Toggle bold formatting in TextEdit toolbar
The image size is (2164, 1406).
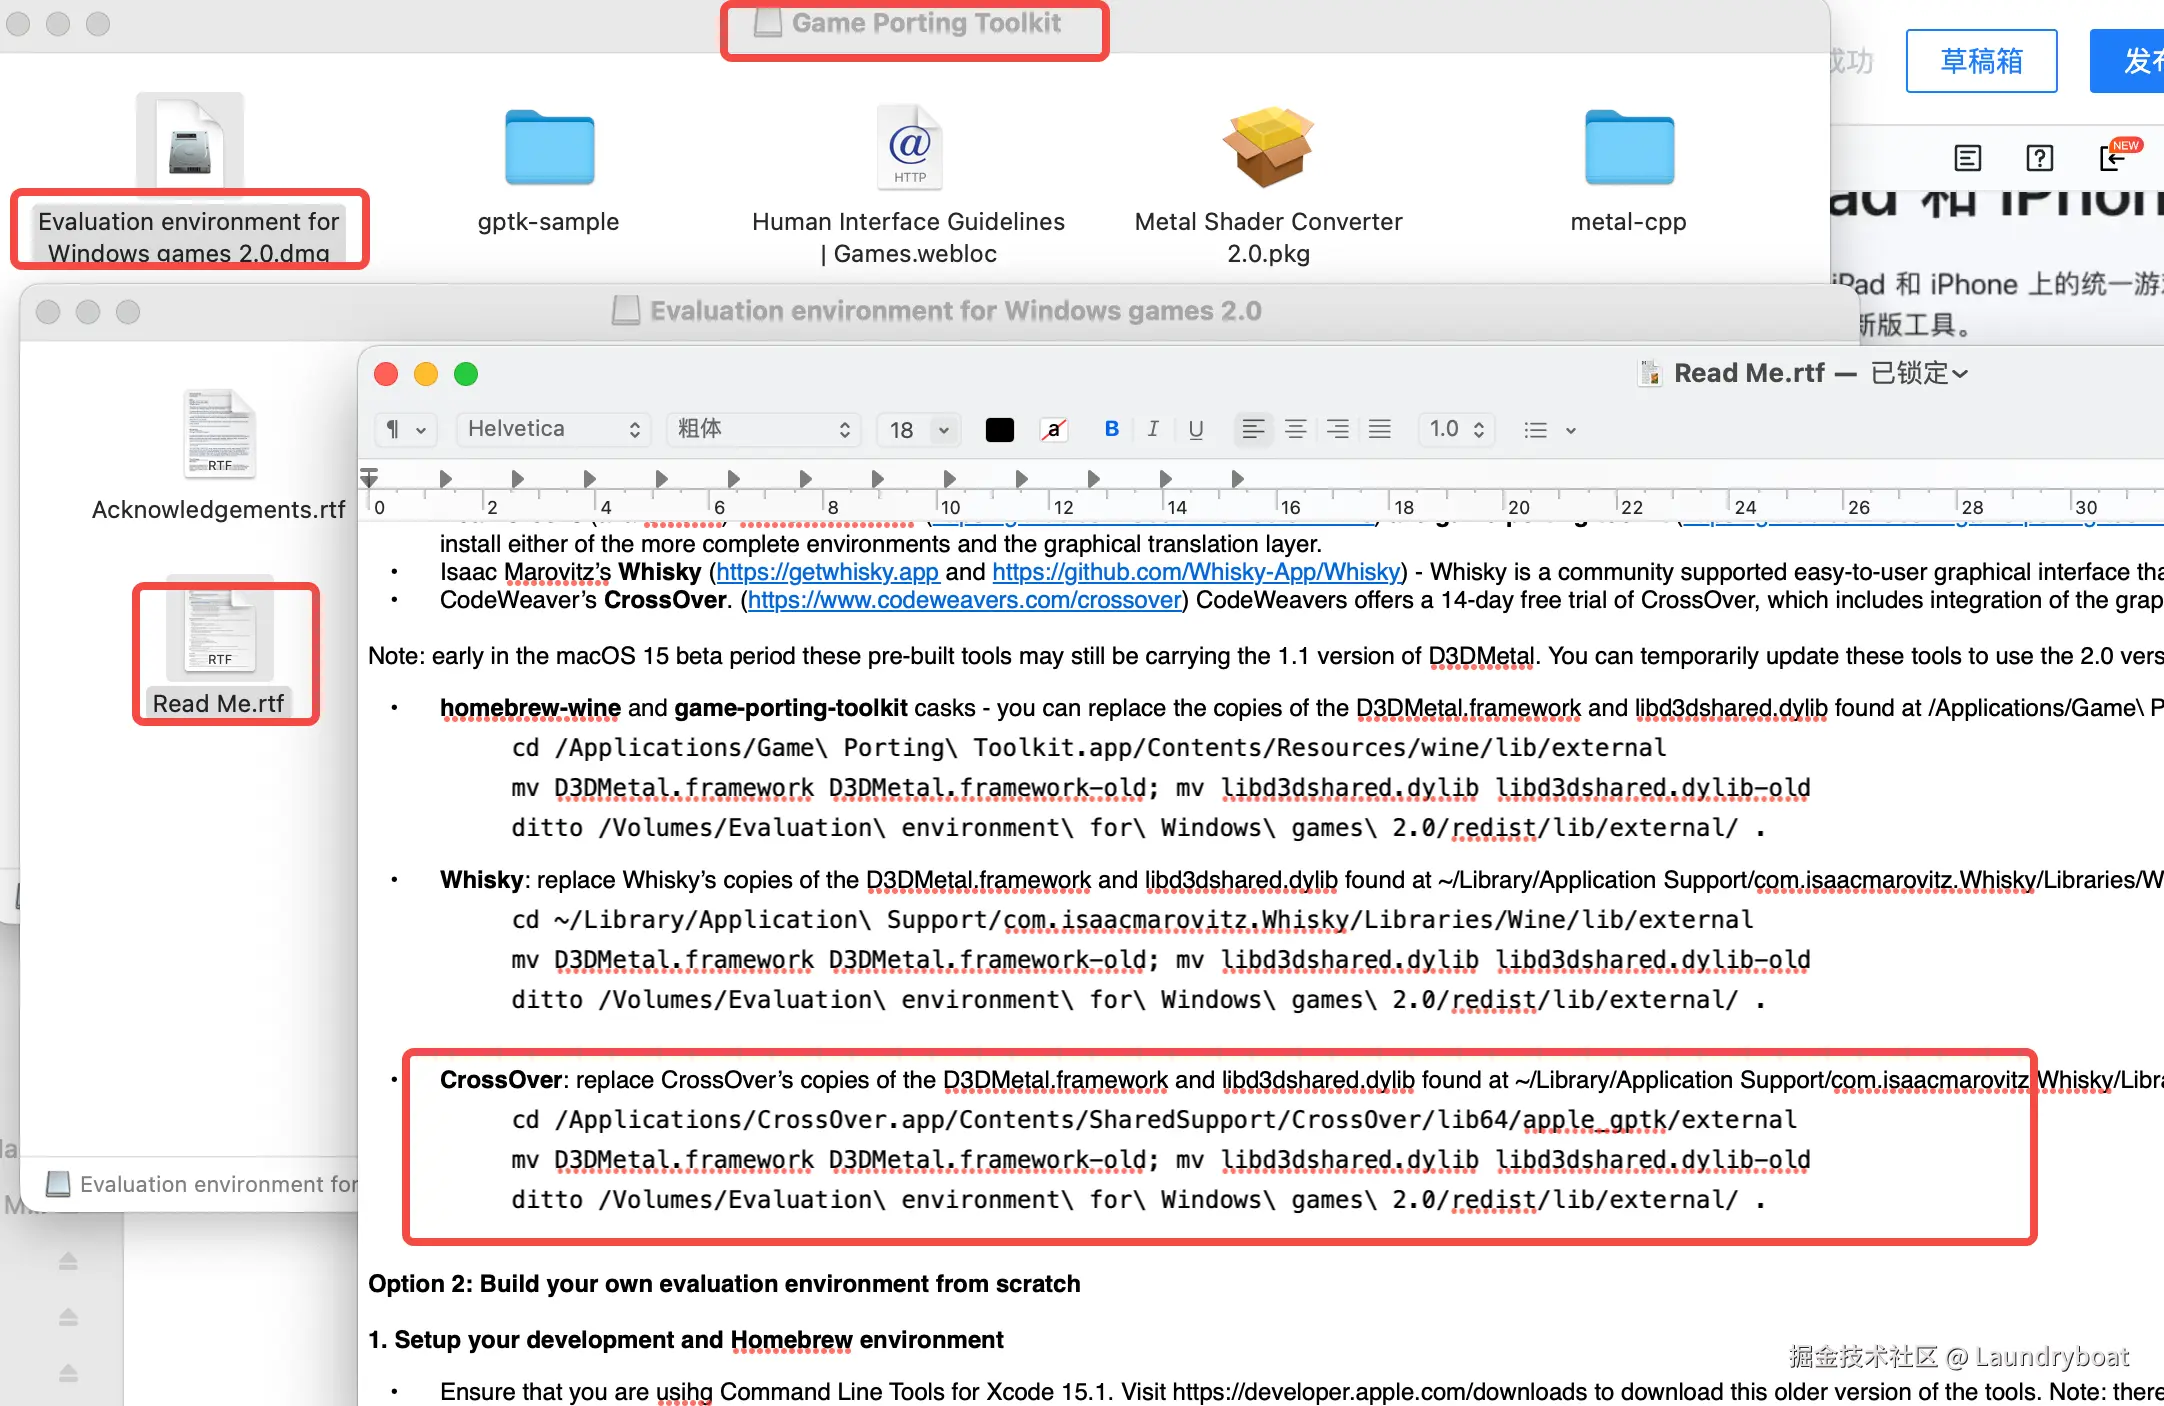(1111, 429)
